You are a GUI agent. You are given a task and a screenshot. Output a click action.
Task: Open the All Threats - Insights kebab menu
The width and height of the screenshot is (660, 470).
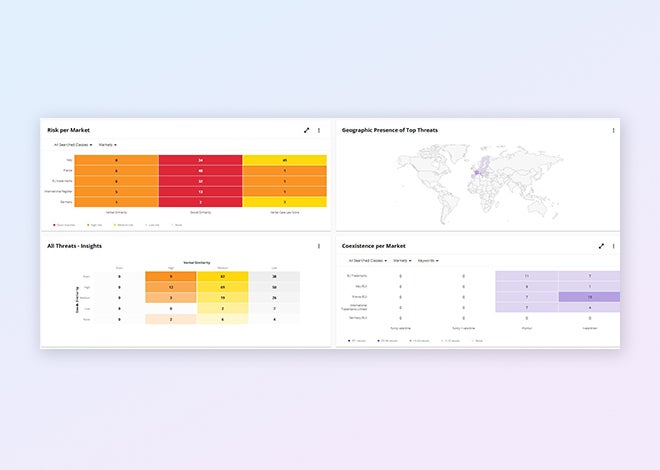click(319, 245)
